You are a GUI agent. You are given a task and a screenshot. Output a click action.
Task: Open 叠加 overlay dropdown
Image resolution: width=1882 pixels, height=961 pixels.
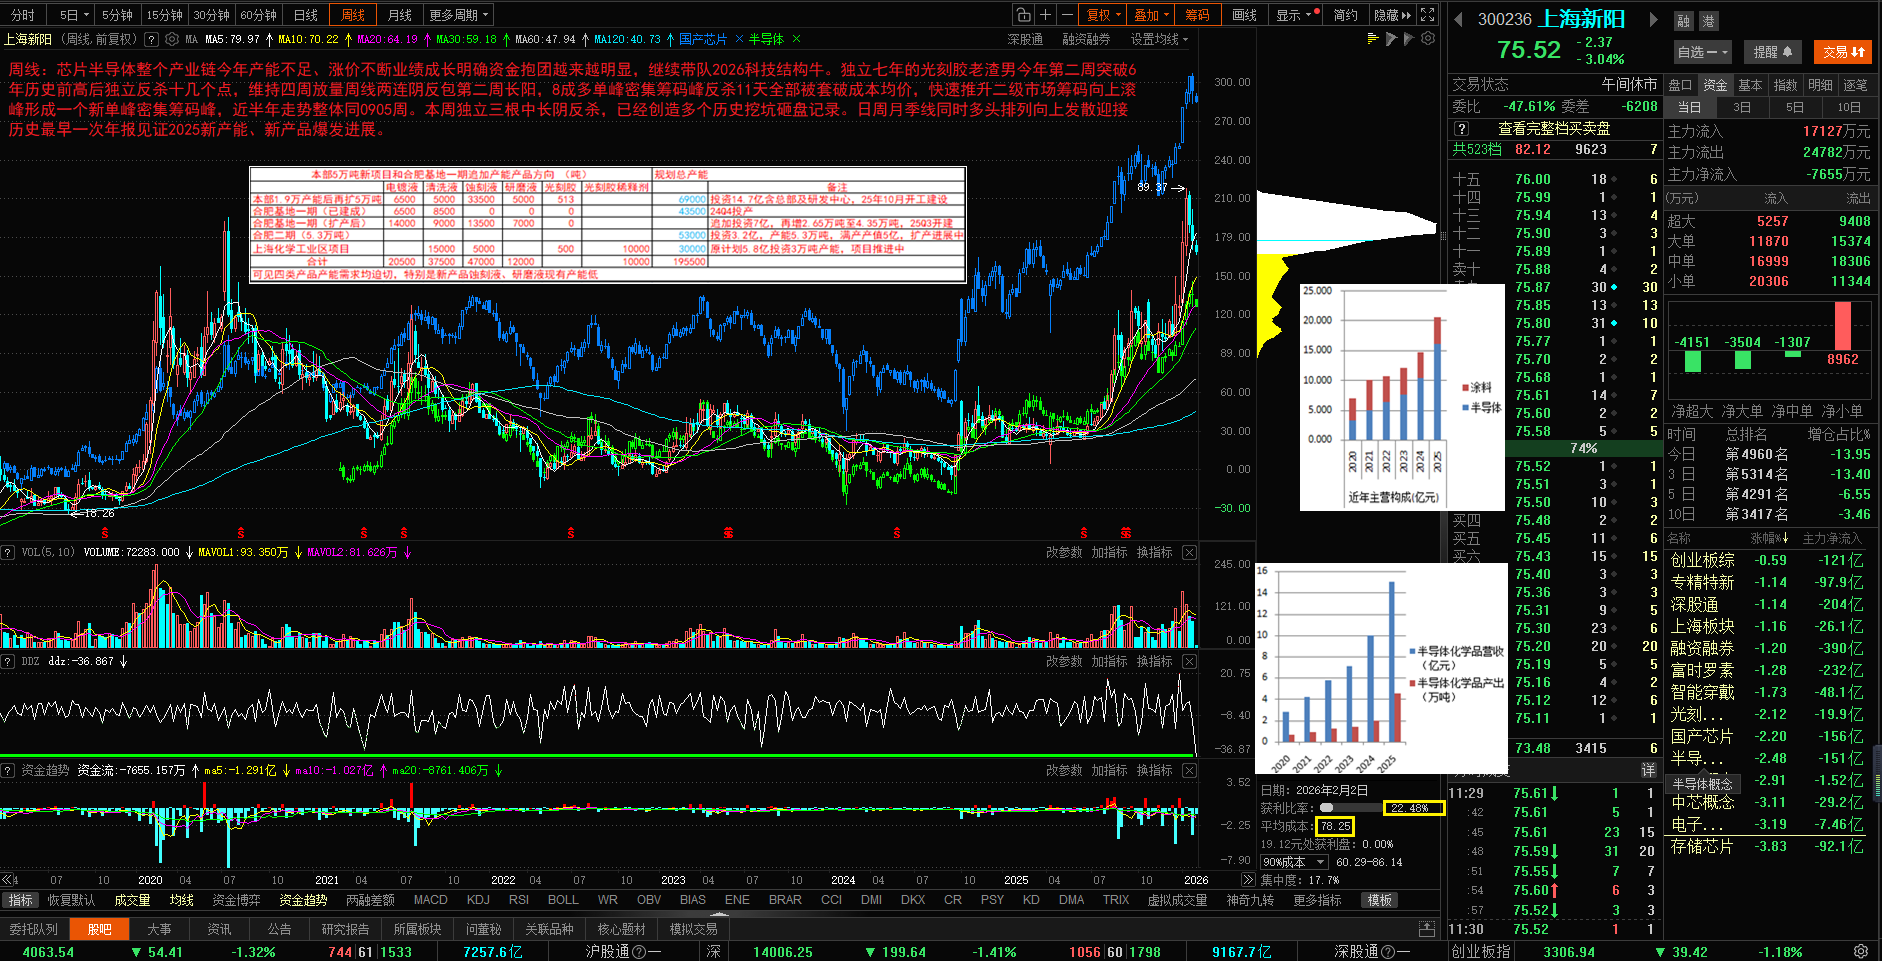click(x=1150, y=15)
